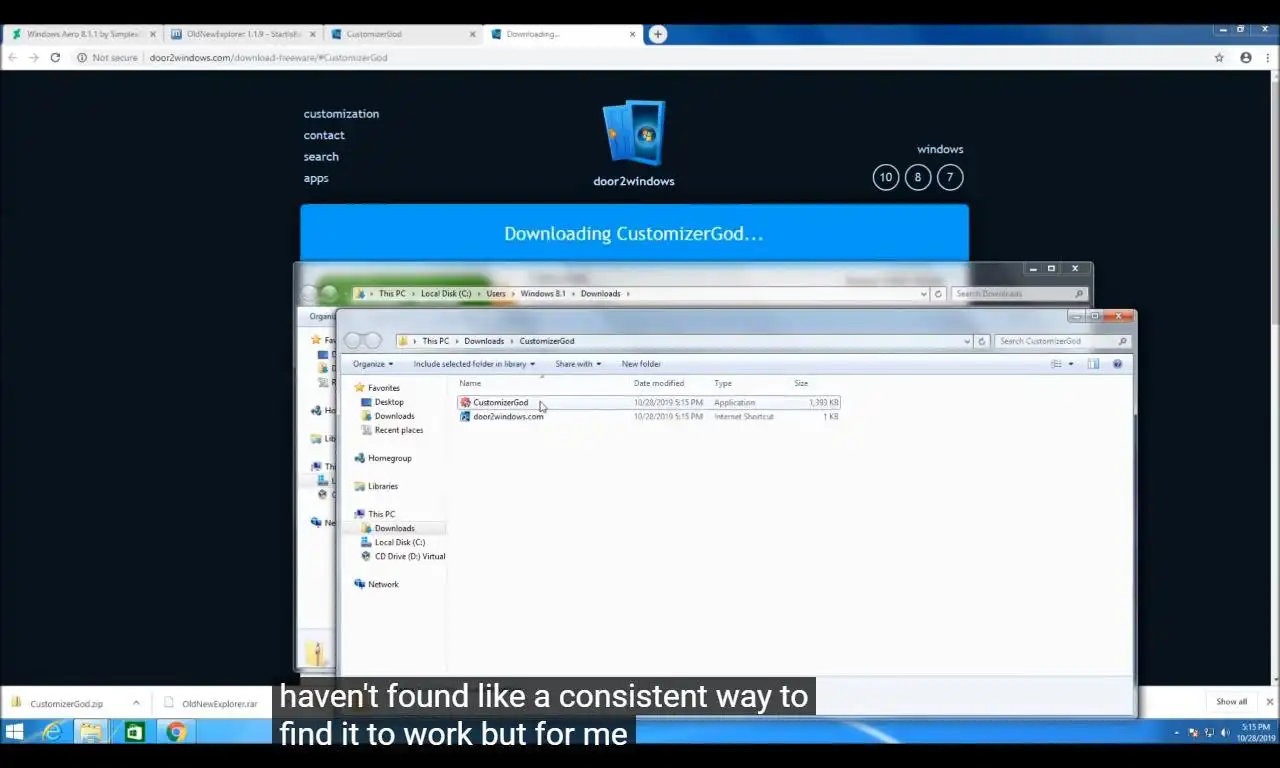Viewport: 1280px width, 768px height.
Task: Open the Store taskbar icon
Action: tap(134, 732)
